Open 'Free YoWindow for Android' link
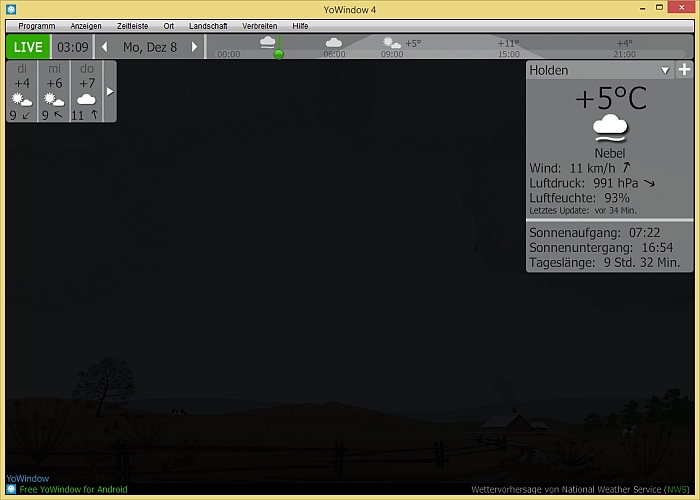This screenshot has width=700, height=500. [73, 489]
